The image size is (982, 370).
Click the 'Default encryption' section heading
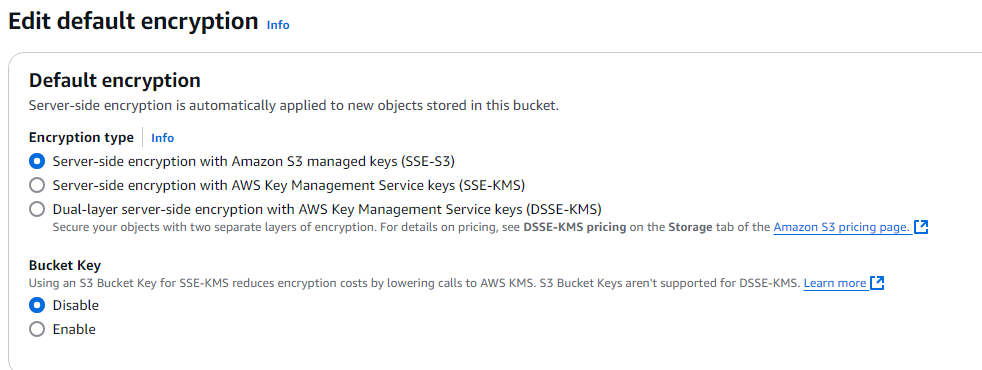pyautogui.click(x=115, y=81)
